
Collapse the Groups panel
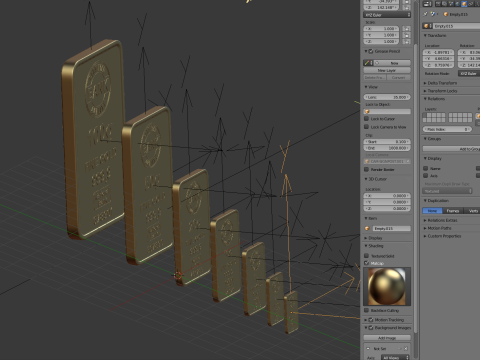tap(425, 139)
